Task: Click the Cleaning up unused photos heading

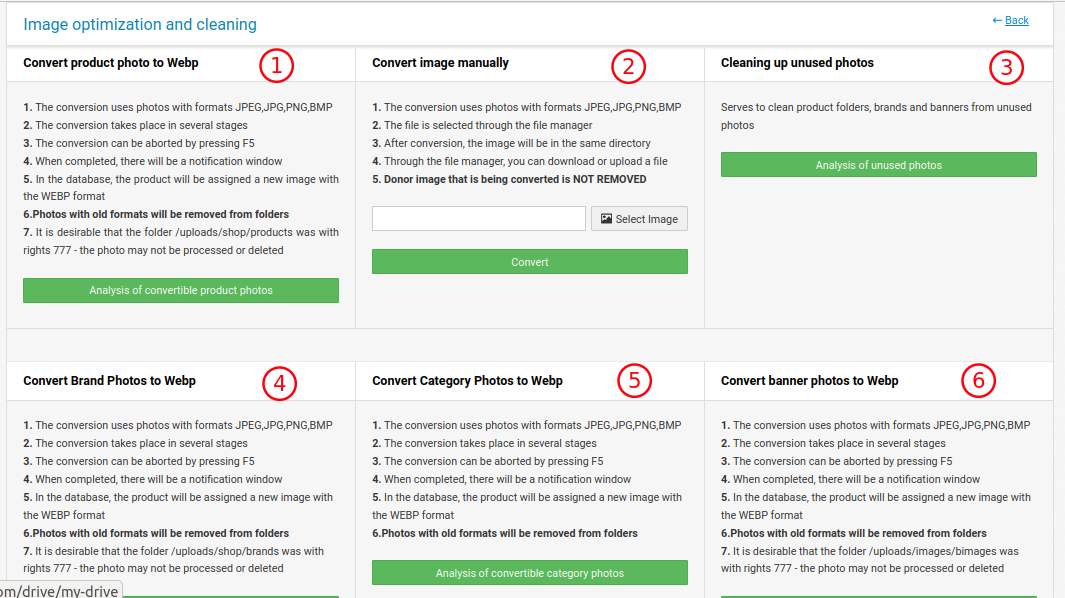Action: click(x=797, y=63)
